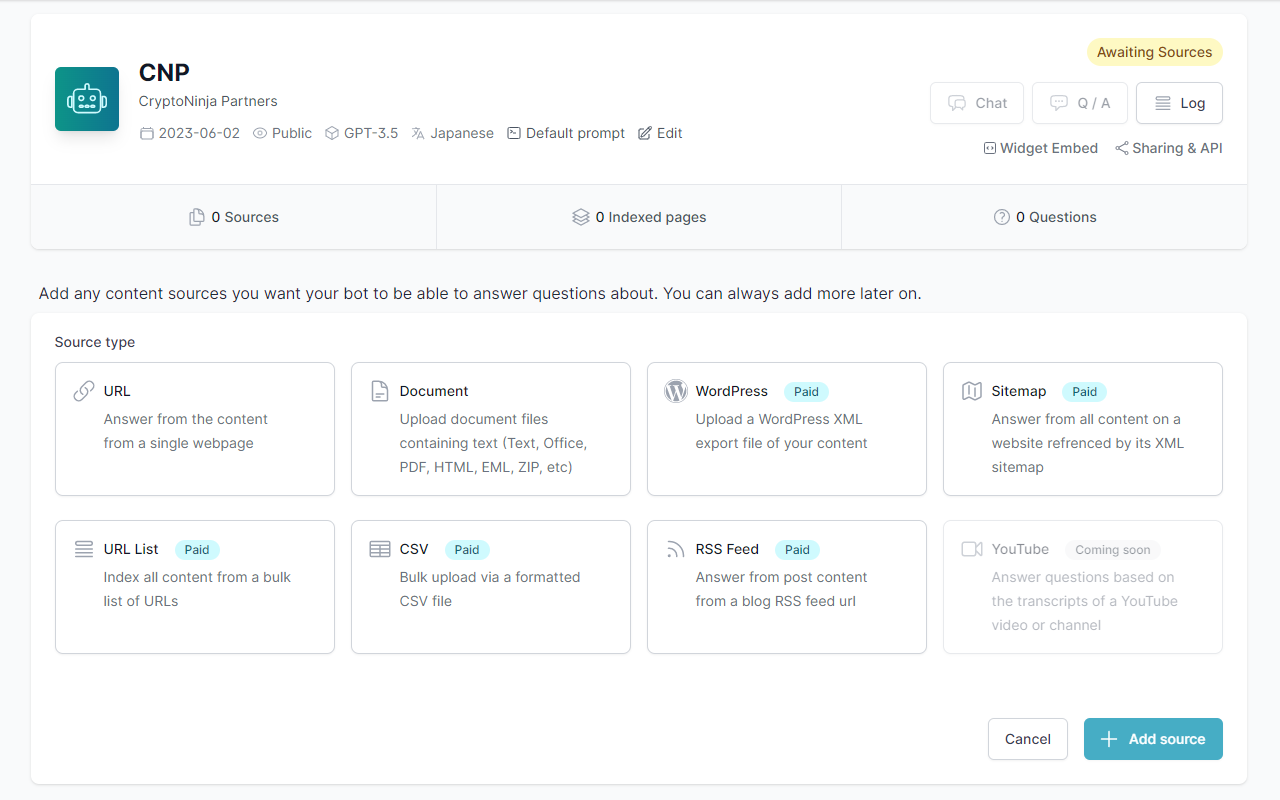Viewport: 1280px width, 800px height.
Task: Click the file icon on Document card
Action: tap(379, 391)
